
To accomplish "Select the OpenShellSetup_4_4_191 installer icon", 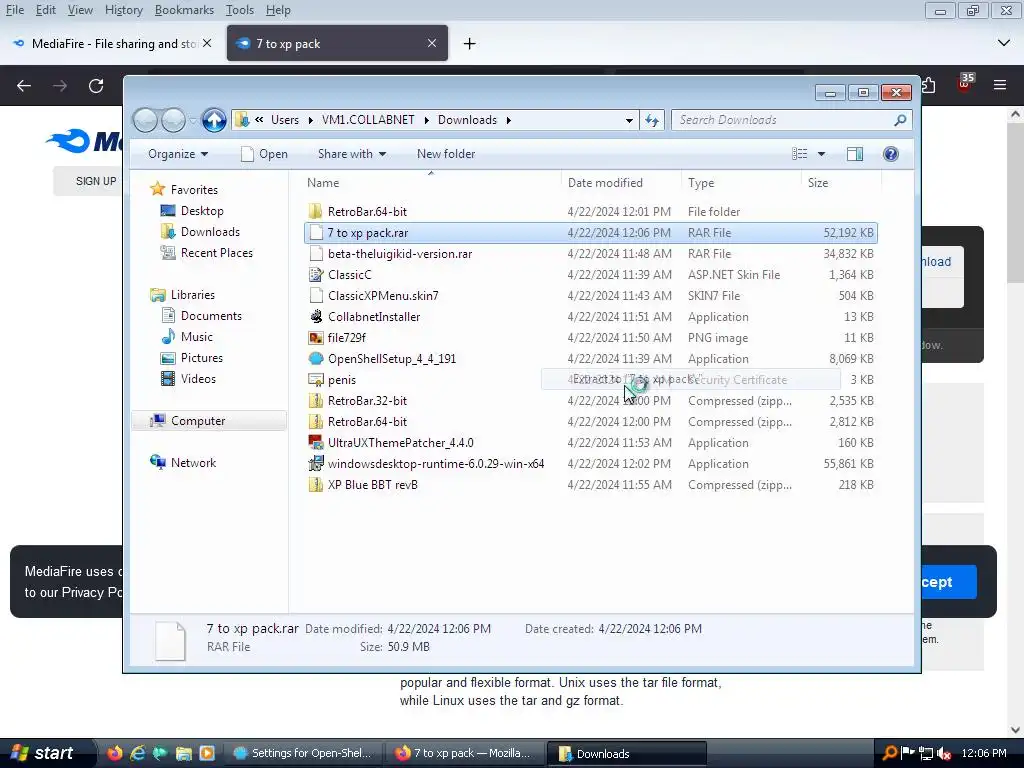I will tap(315, 359).
